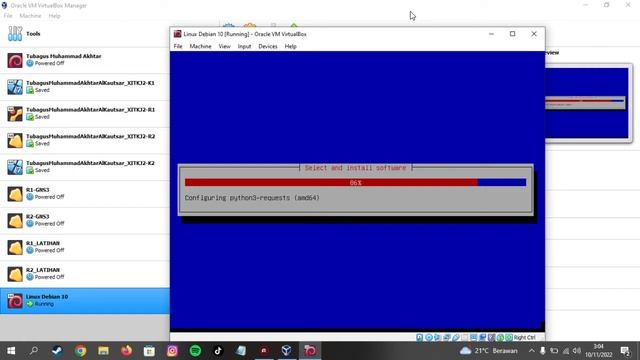Click the icon of the R1-GNS3 VM
640x360 pixels.
pos(15,194)
